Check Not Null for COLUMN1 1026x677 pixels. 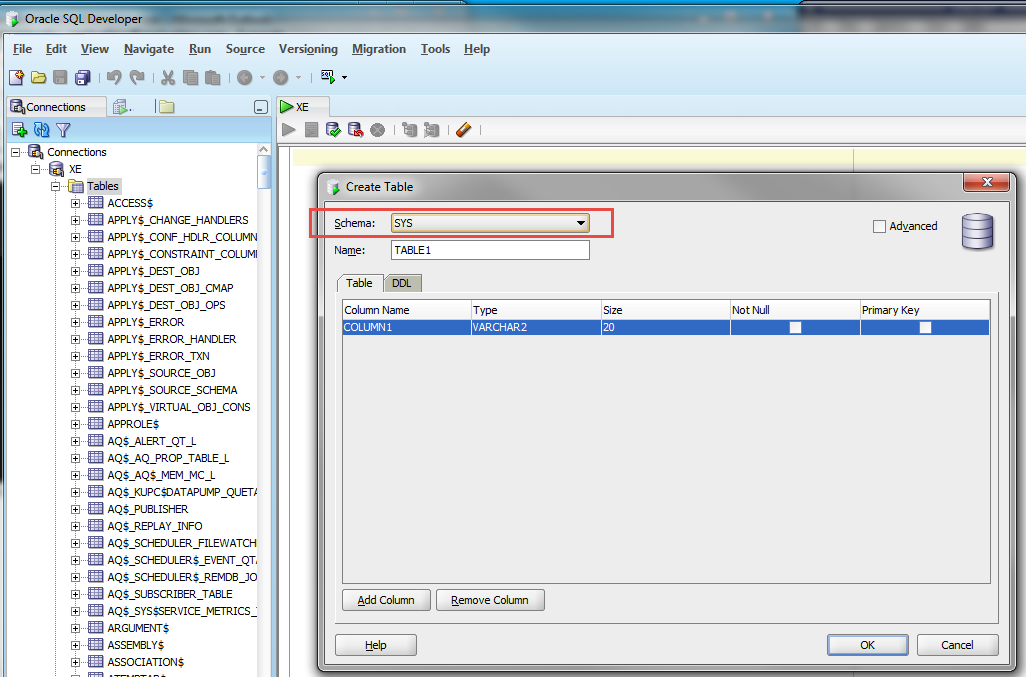click(x=795, y=327)
